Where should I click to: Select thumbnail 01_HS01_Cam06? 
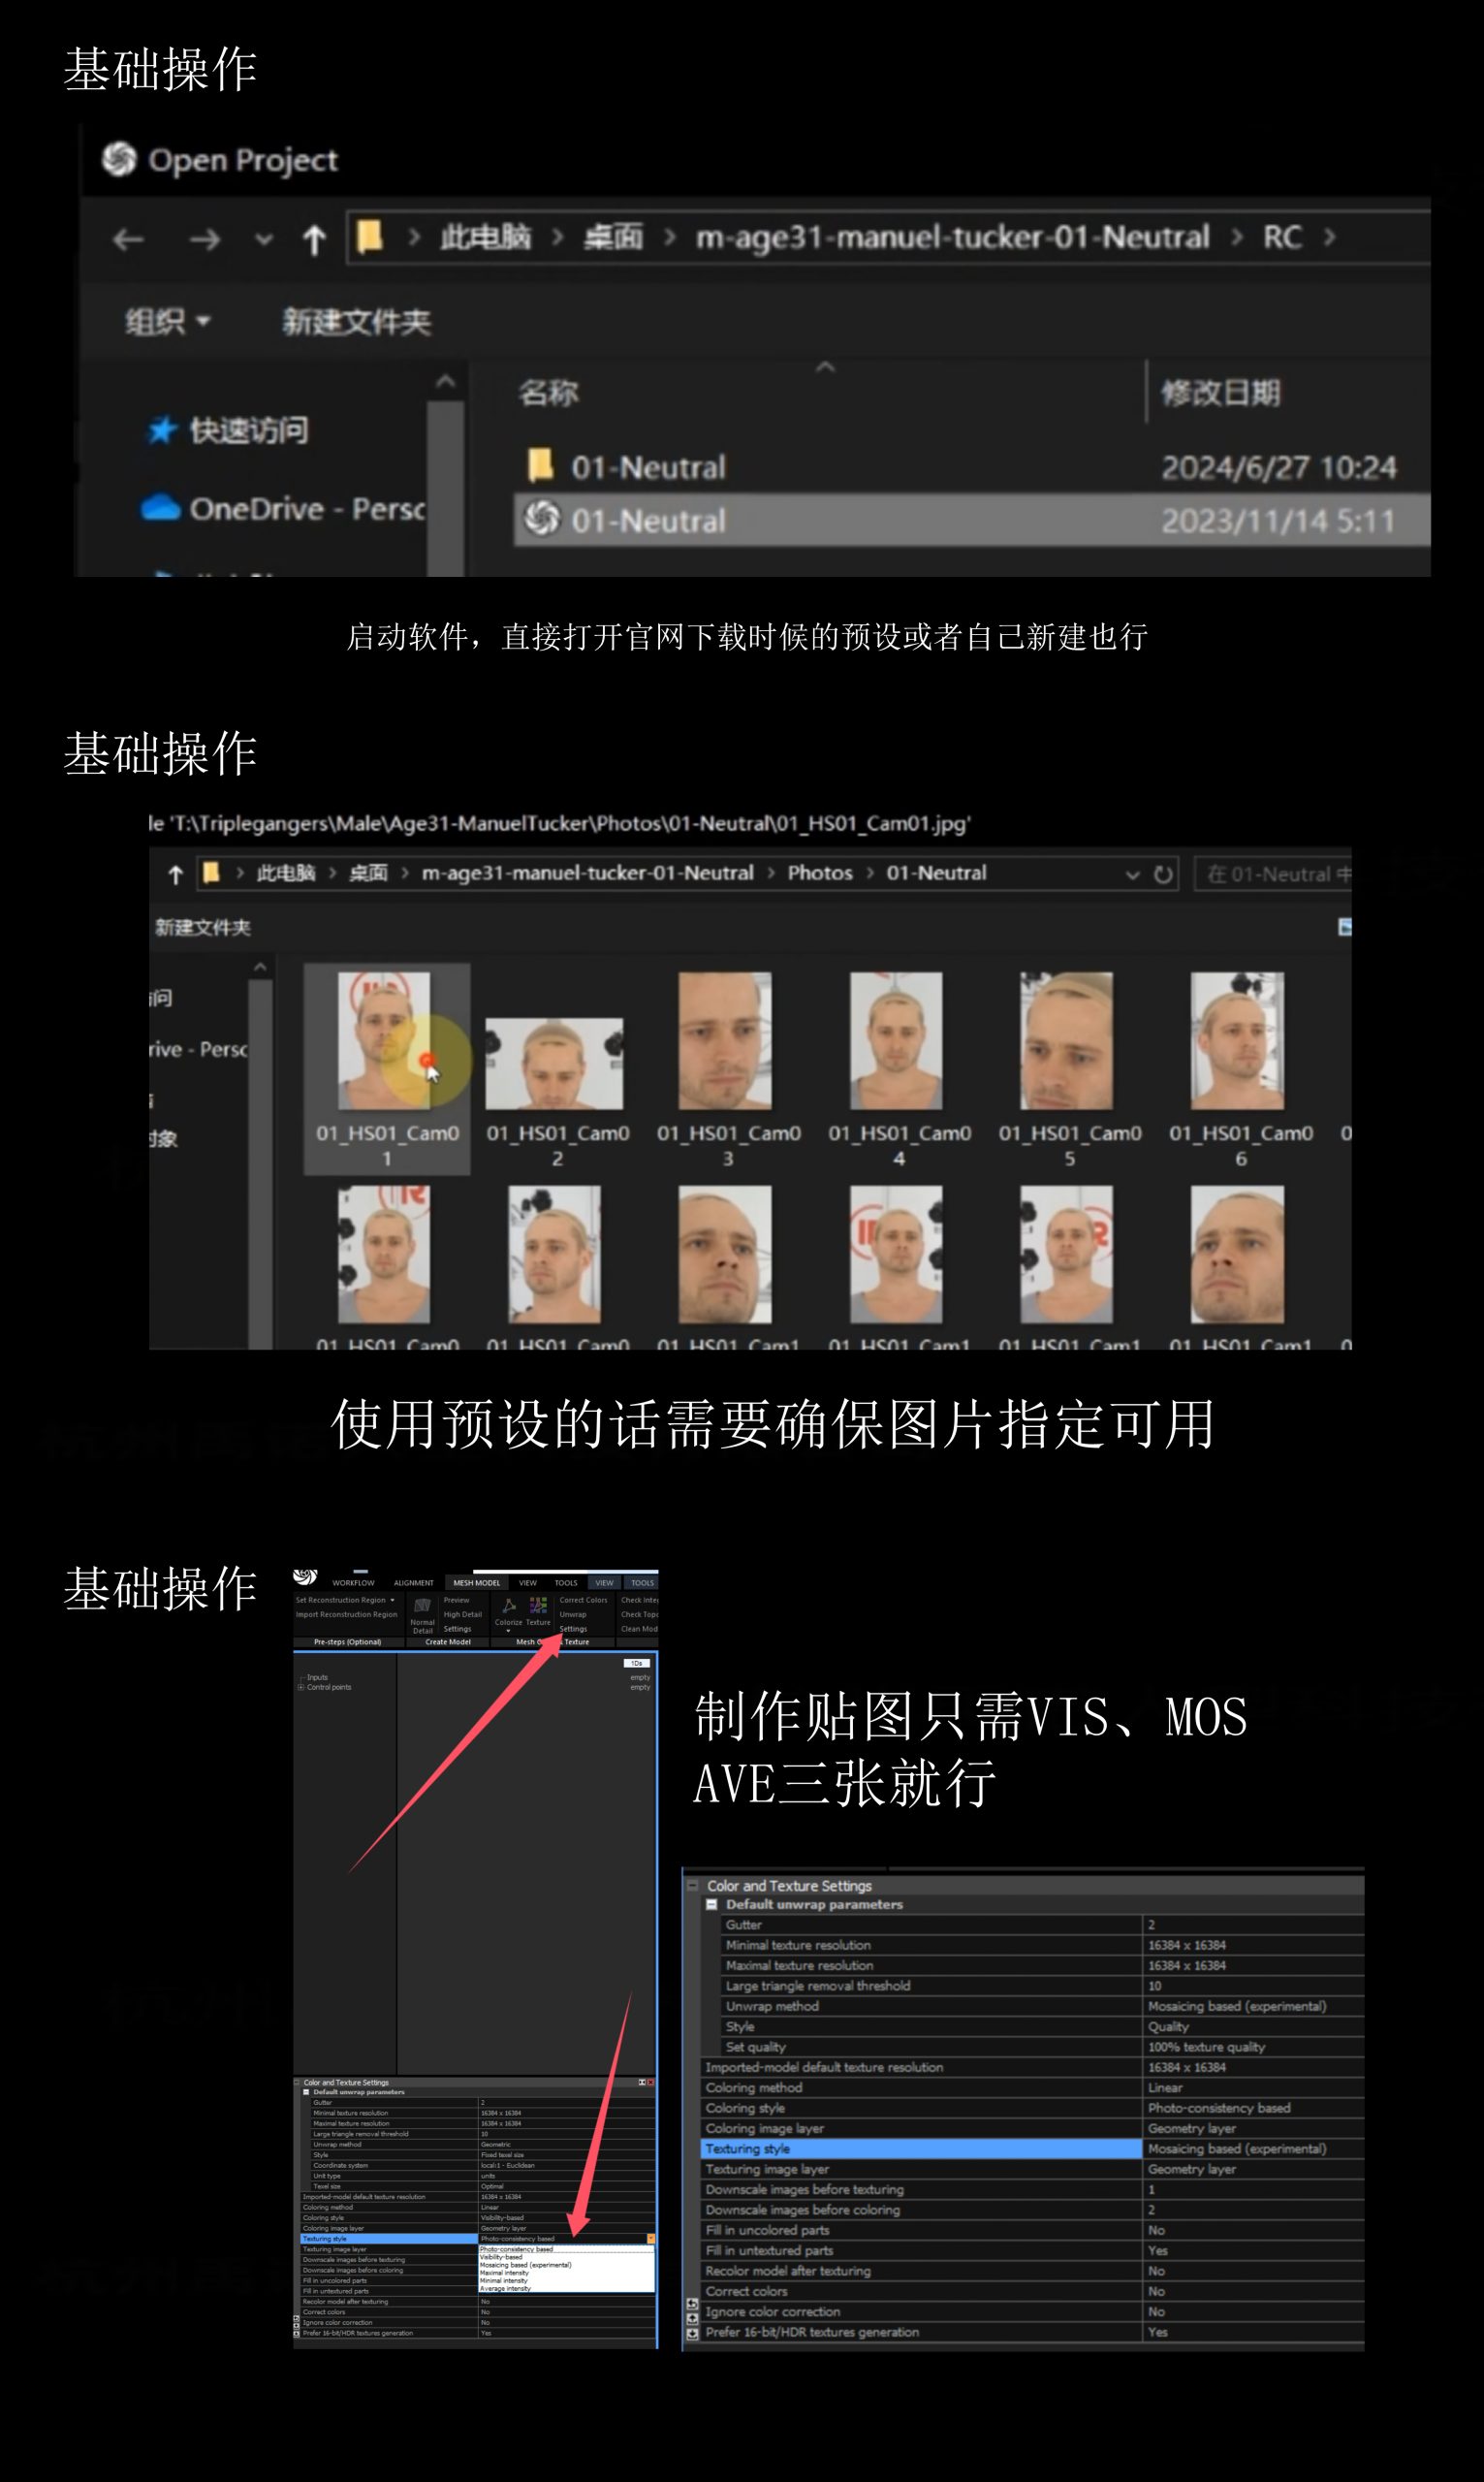click(x=1240, y=1068)
